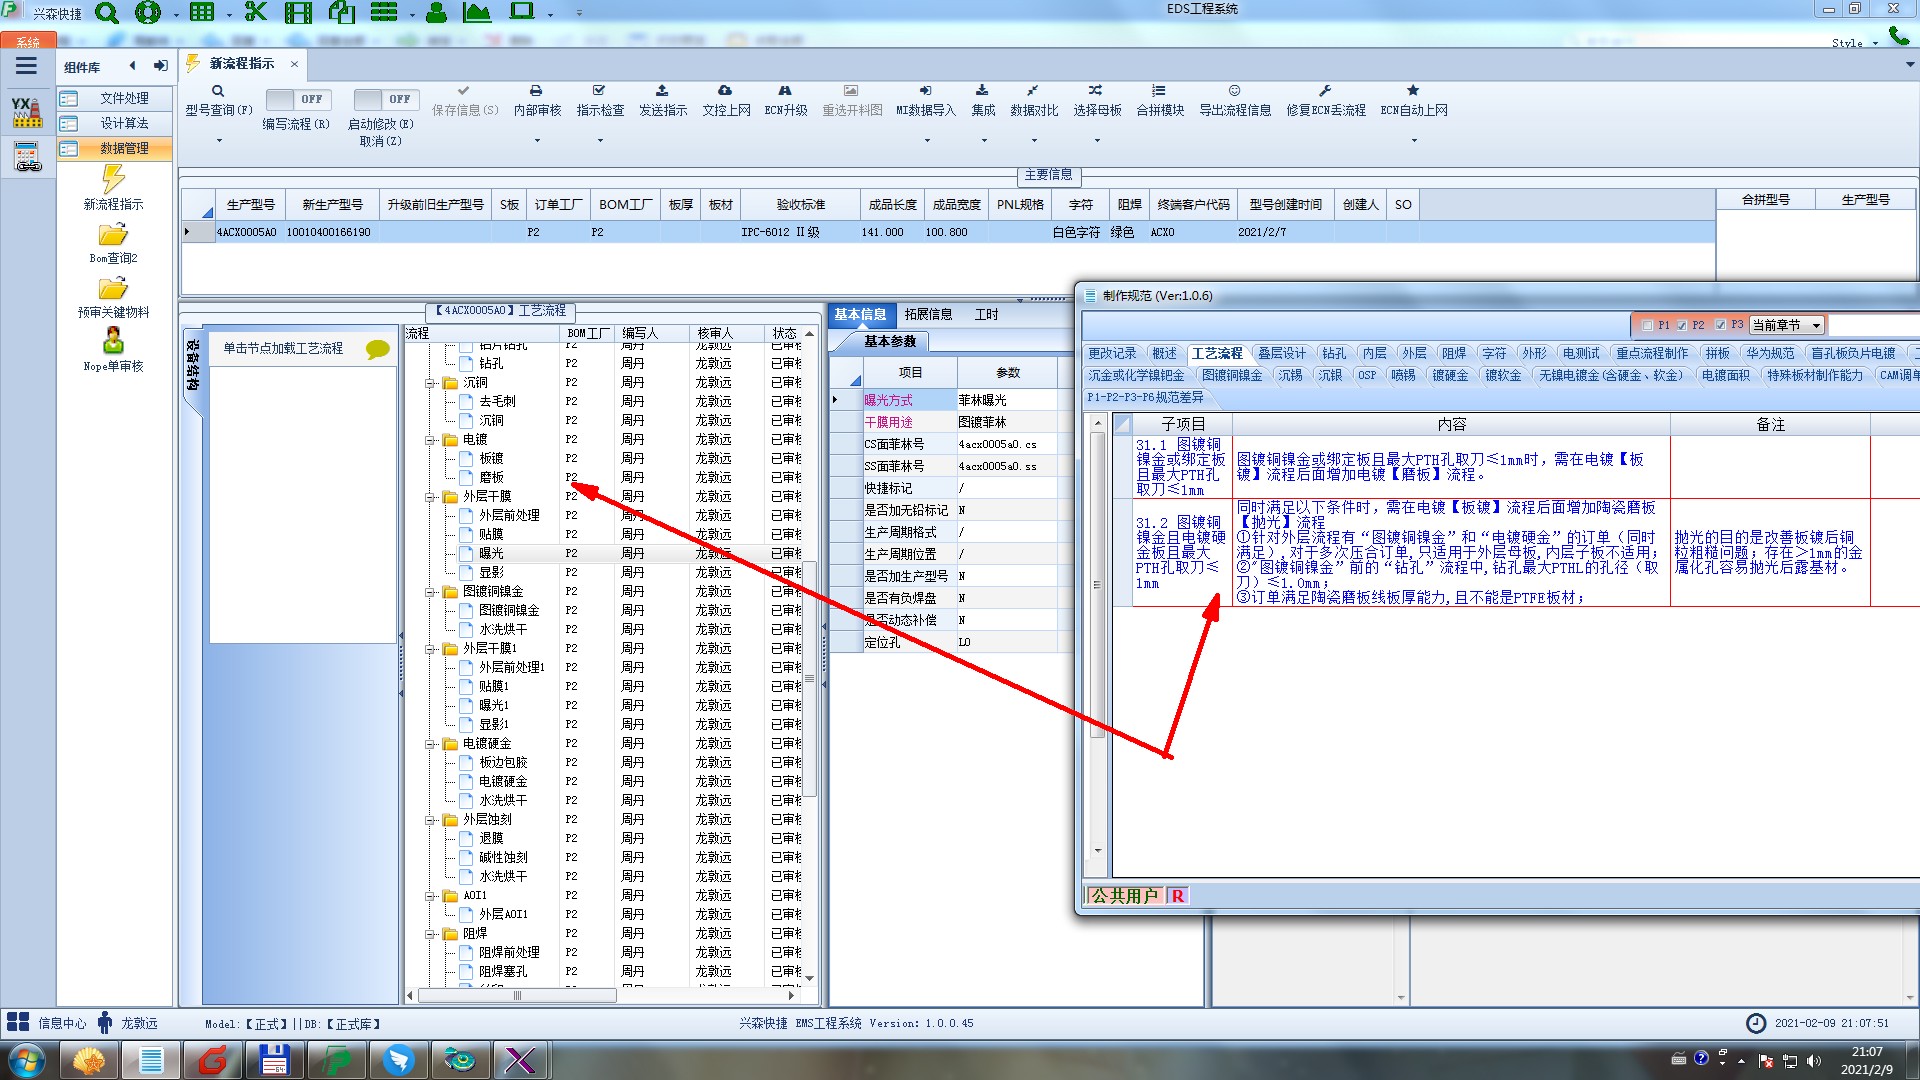Click 信息中心 in status bar
Screen dimensions: 1920x1080
(x=46, y=1023)
